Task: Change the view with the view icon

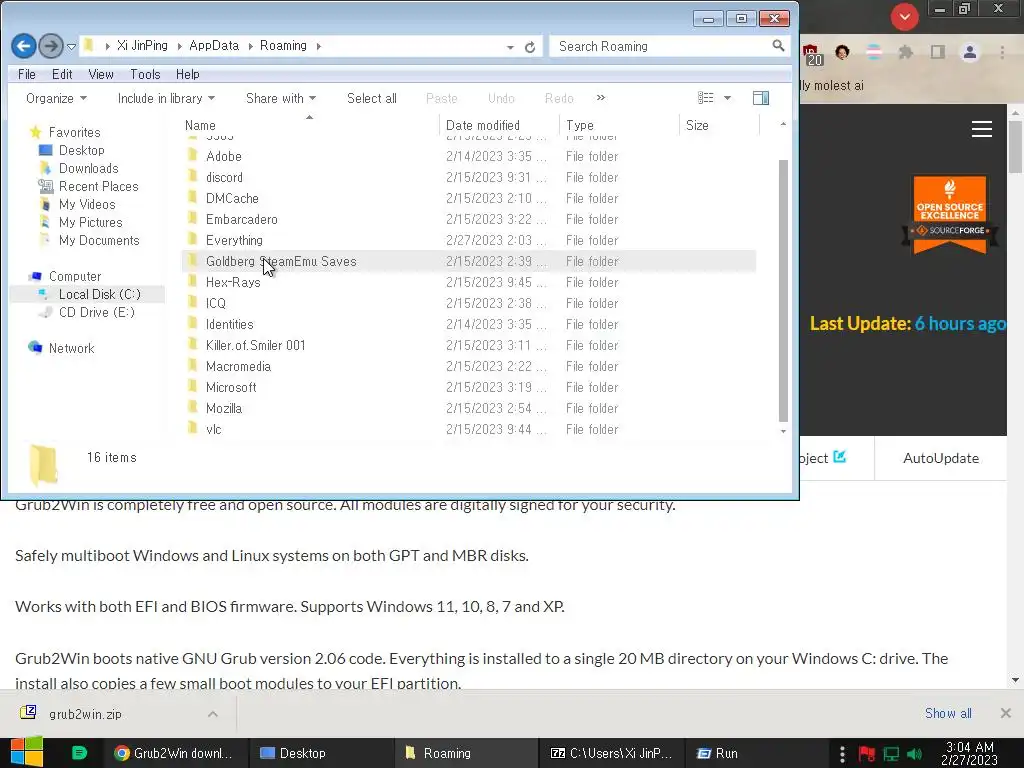Action: coord(705,98)
